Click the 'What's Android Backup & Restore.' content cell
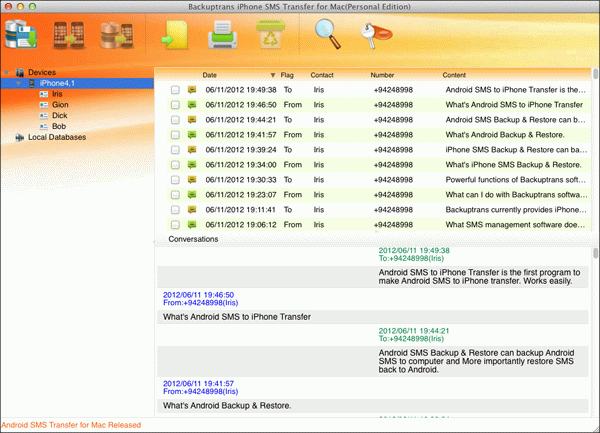 (505, 135)
